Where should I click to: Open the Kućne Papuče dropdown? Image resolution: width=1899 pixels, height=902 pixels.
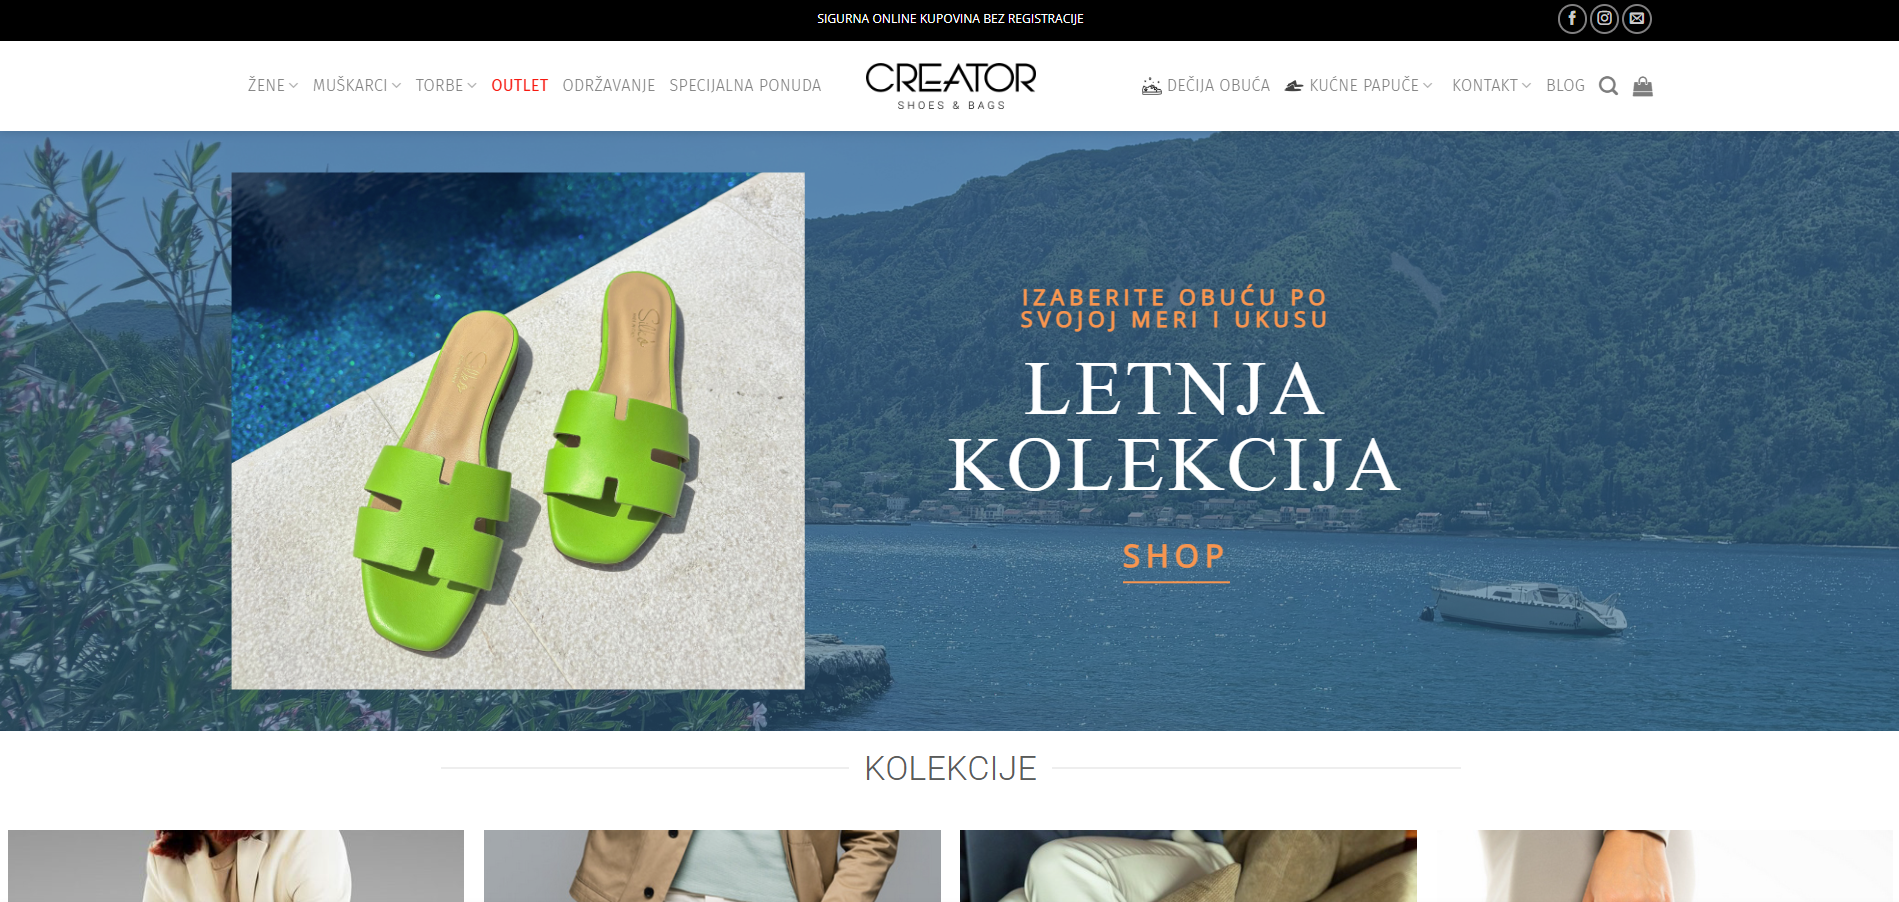(1371, 86)
